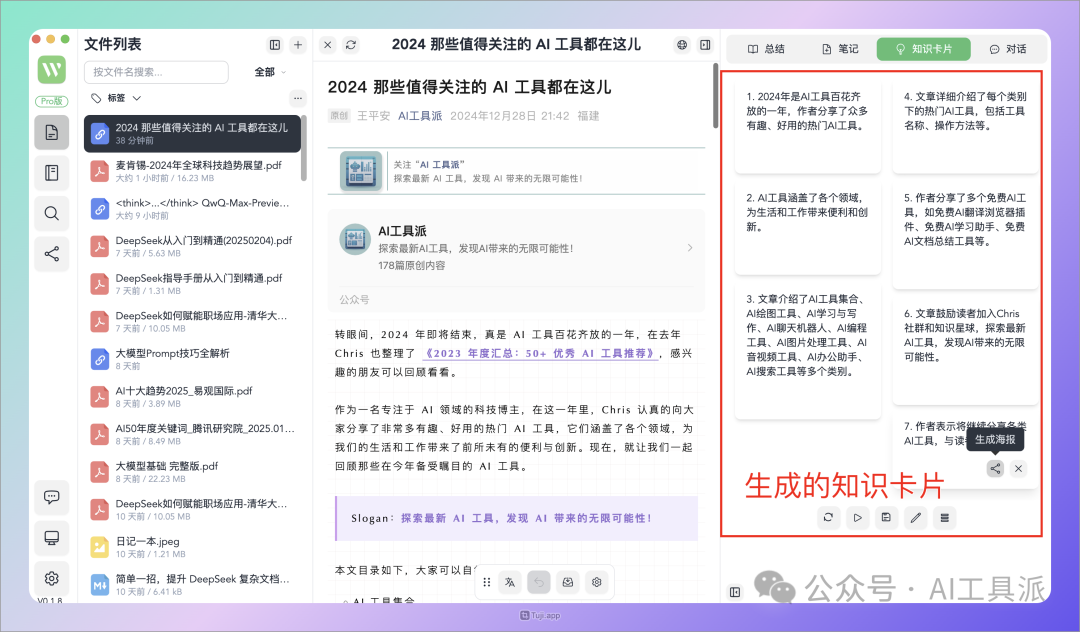Select knowledge card 5 about 免费AI工具
1080x632 pixels.
[x=966, y=235]
